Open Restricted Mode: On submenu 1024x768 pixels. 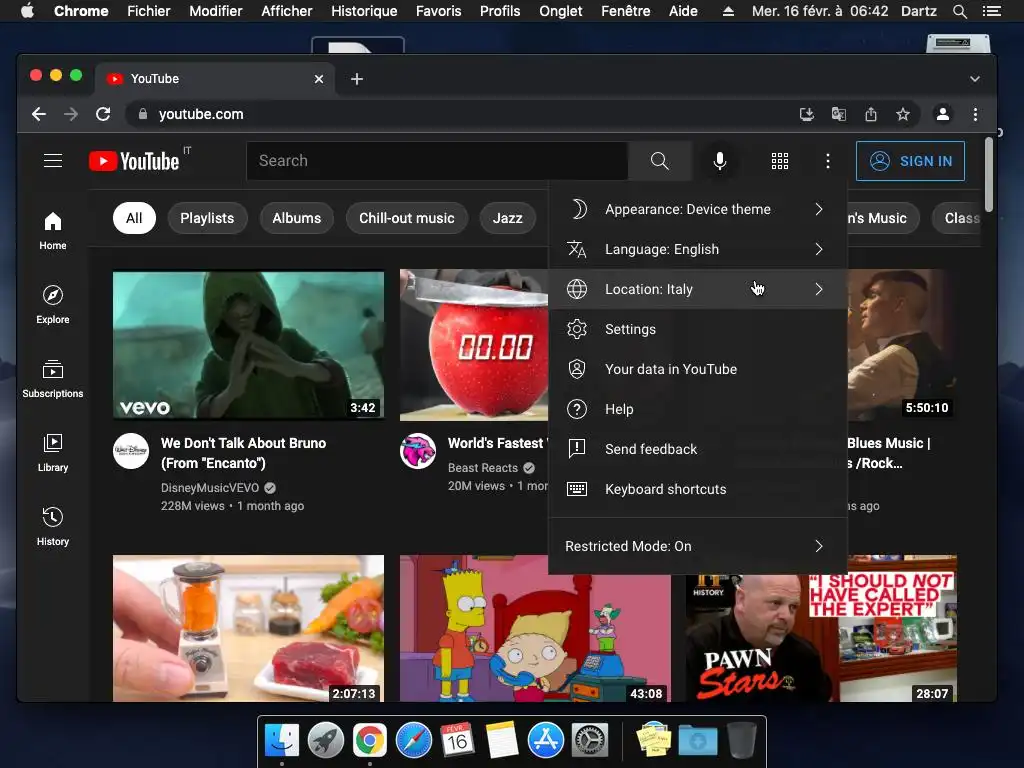pyautogui.click(x=697, y=546)
